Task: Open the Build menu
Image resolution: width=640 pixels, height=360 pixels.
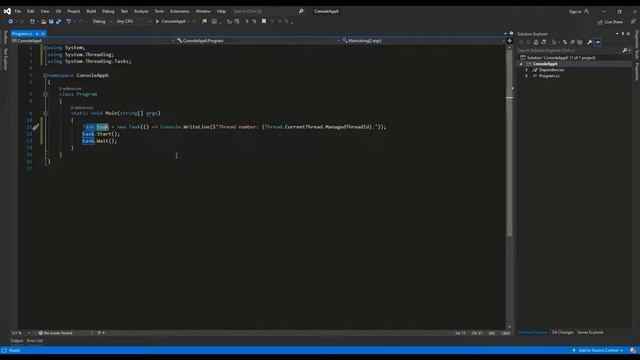Action: click(91, 11)
